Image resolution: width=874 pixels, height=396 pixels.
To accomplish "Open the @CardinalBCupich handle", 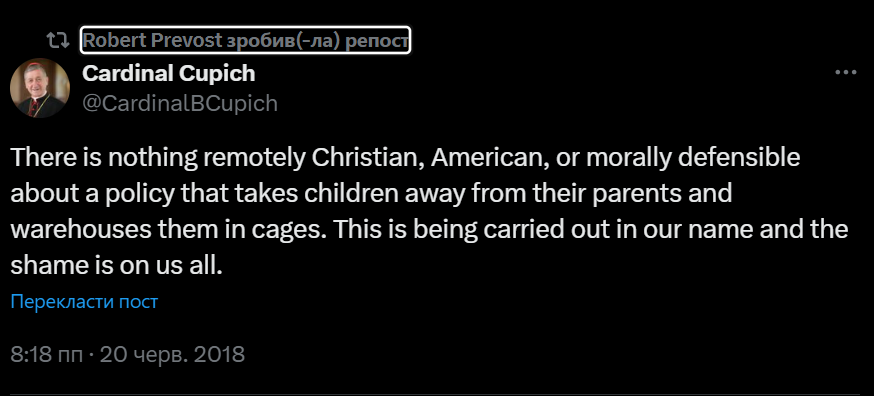I will pyautogui.click(x=180, y=104).
